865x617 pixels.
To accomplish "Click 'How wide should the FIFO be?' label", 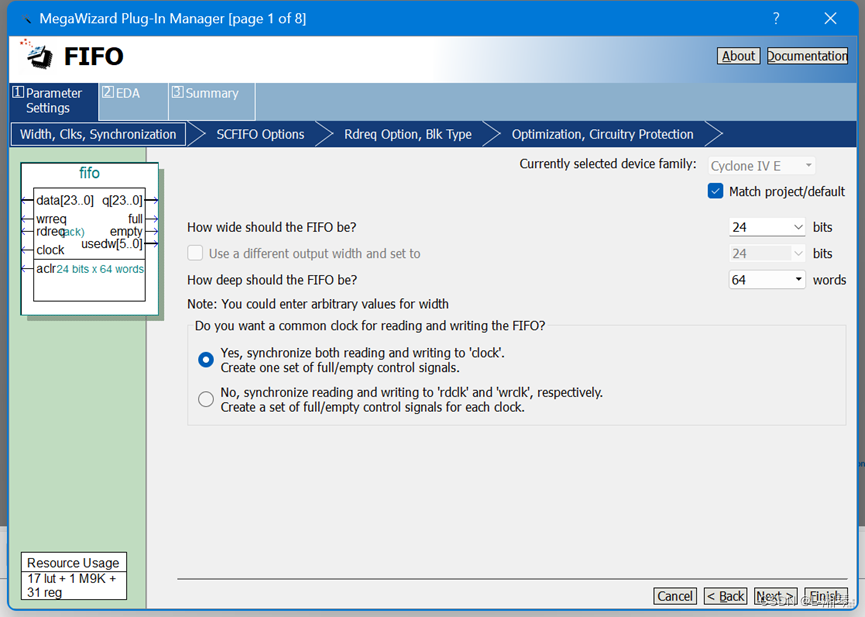I will click(x=271, y=227).
